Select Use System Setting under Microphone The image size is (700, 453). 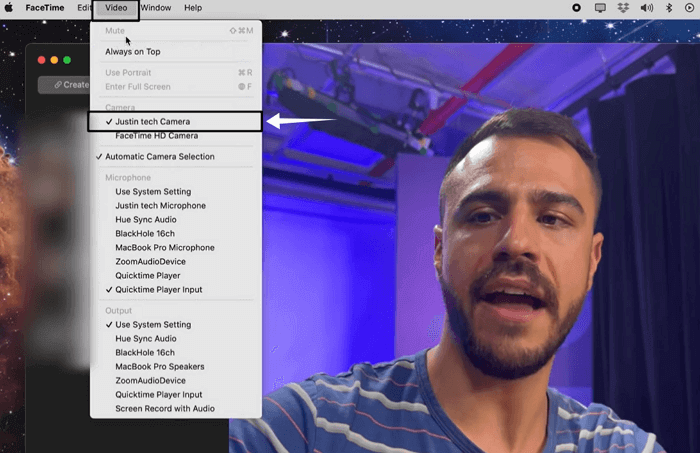coord(176,191)
